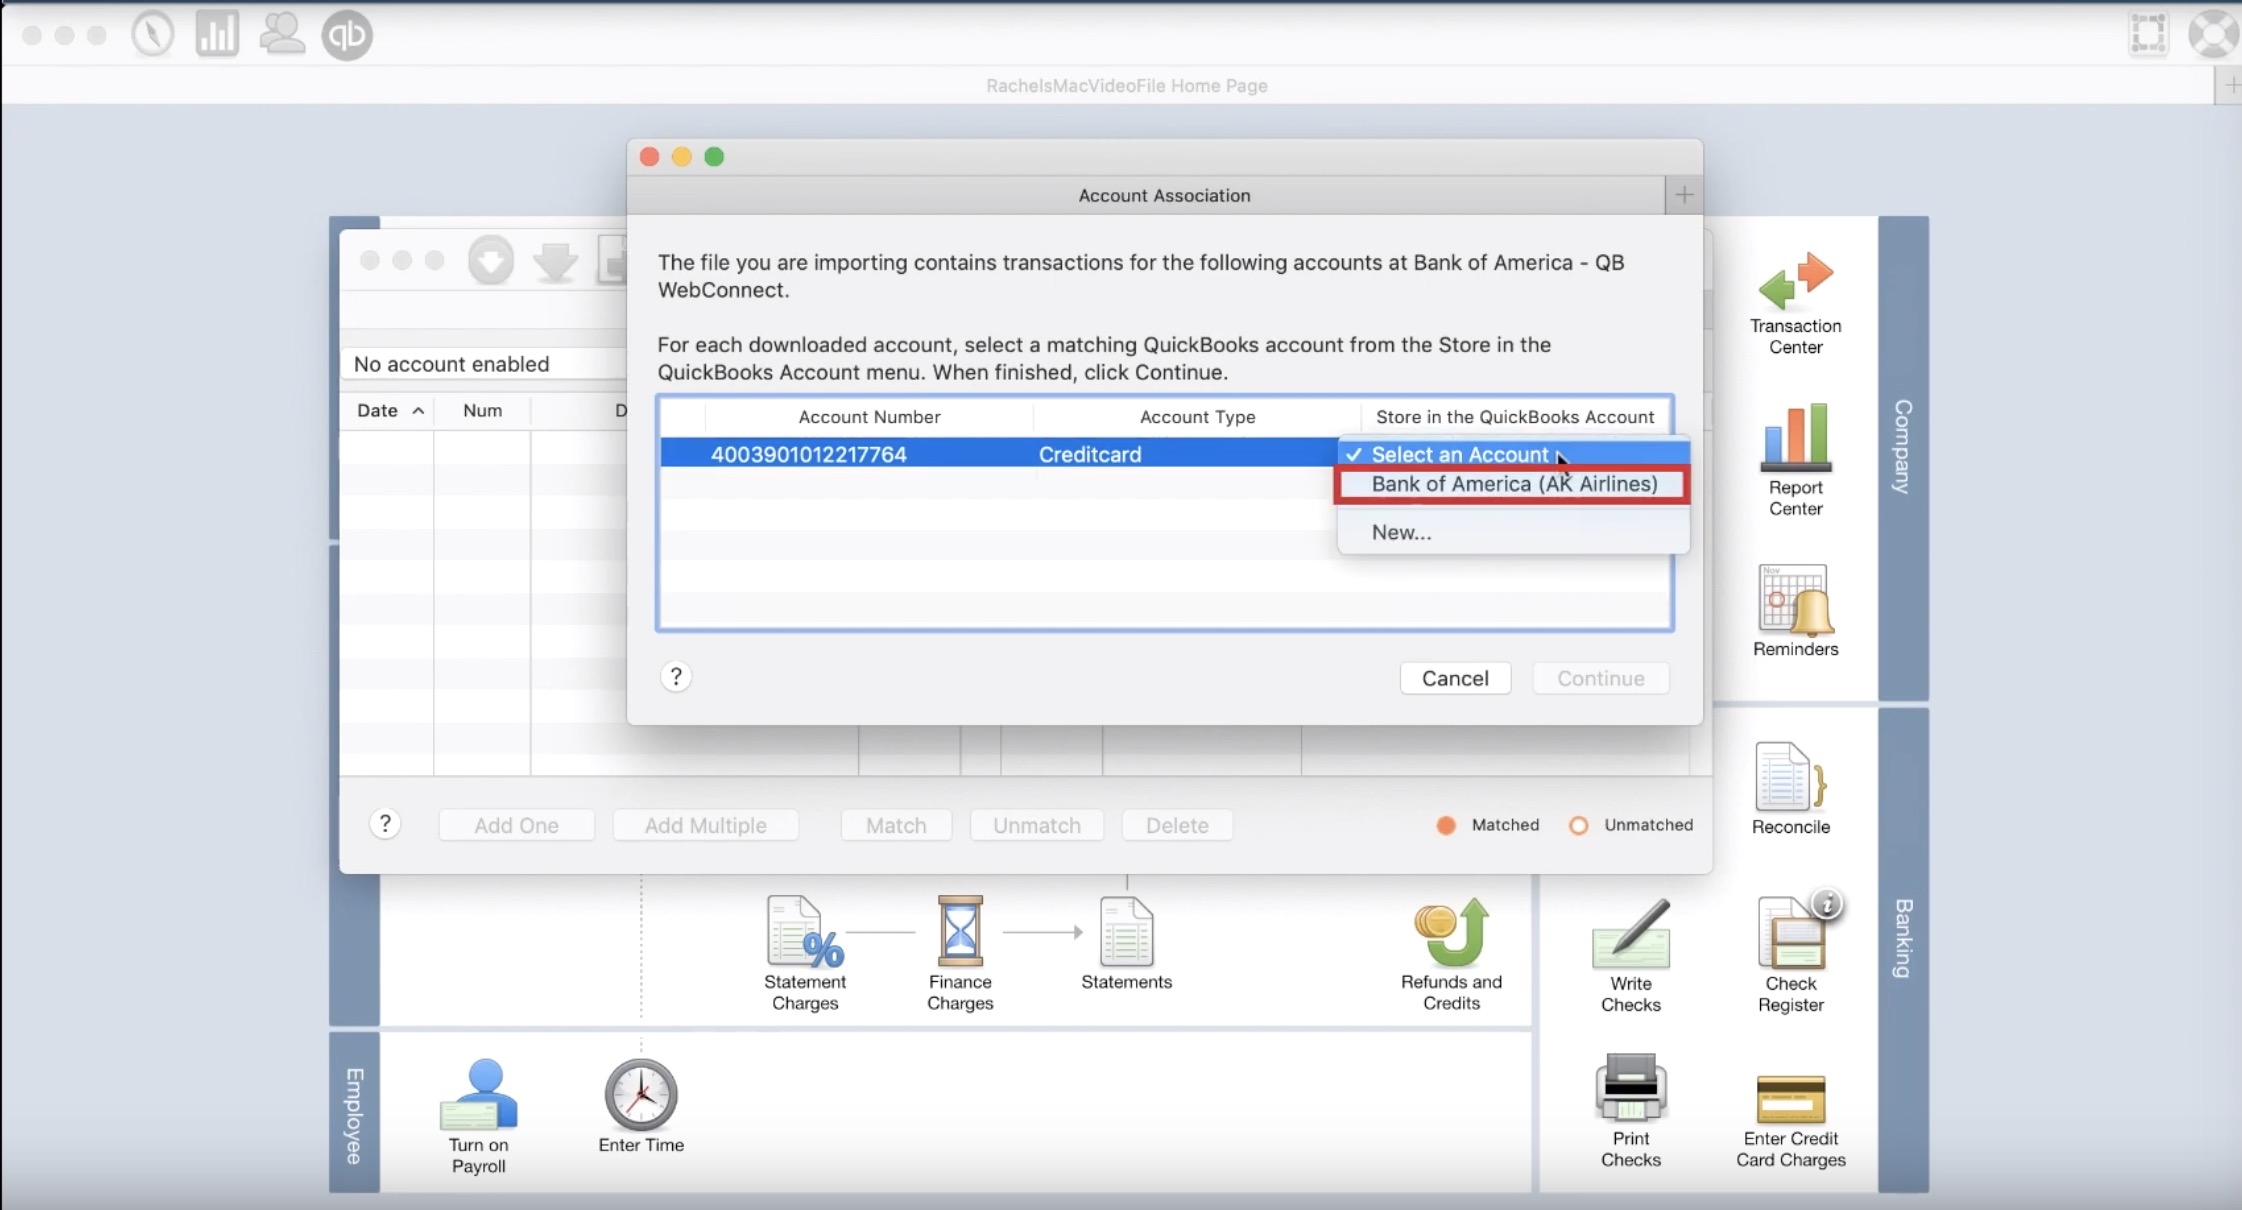Choose Bank of America (AK Airlines) option
Screen dimensions: 2242x1210
coord(1513,484)
